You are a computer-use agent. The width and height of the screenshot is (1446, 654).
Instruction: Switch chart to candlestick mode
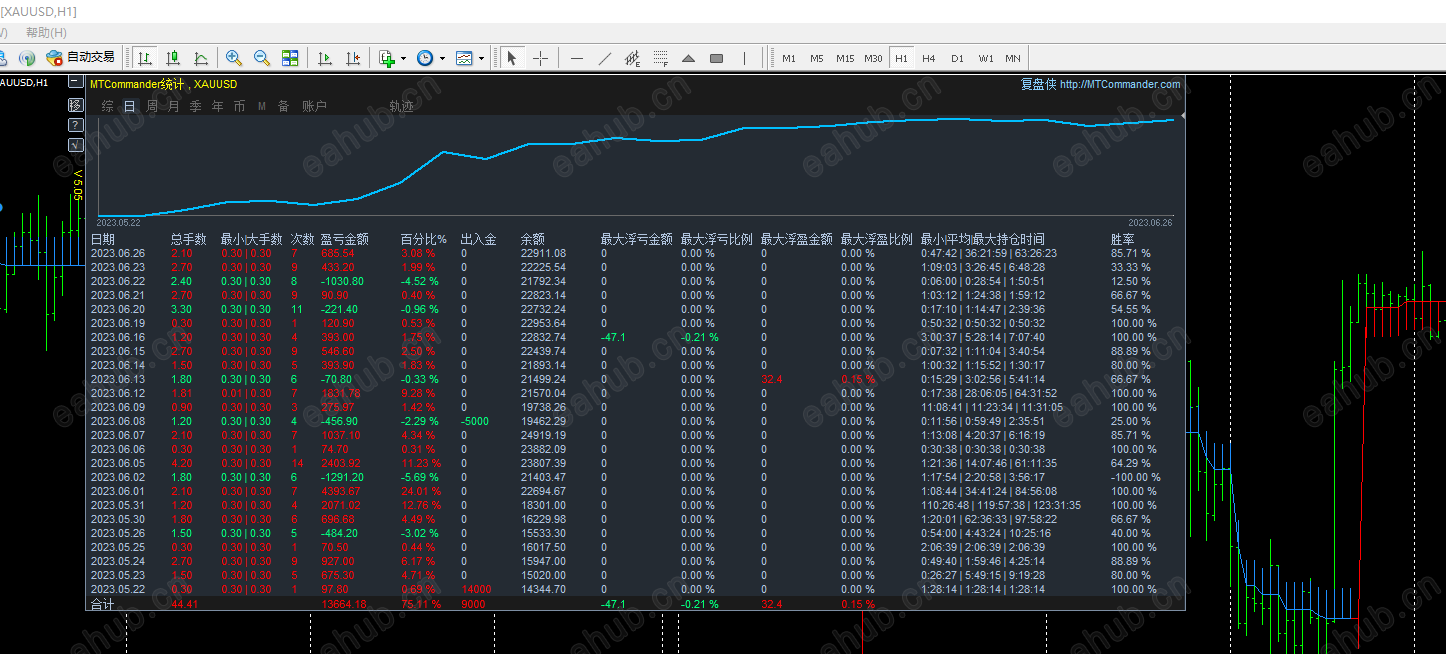pyautogui.click(x=173, y=58)
